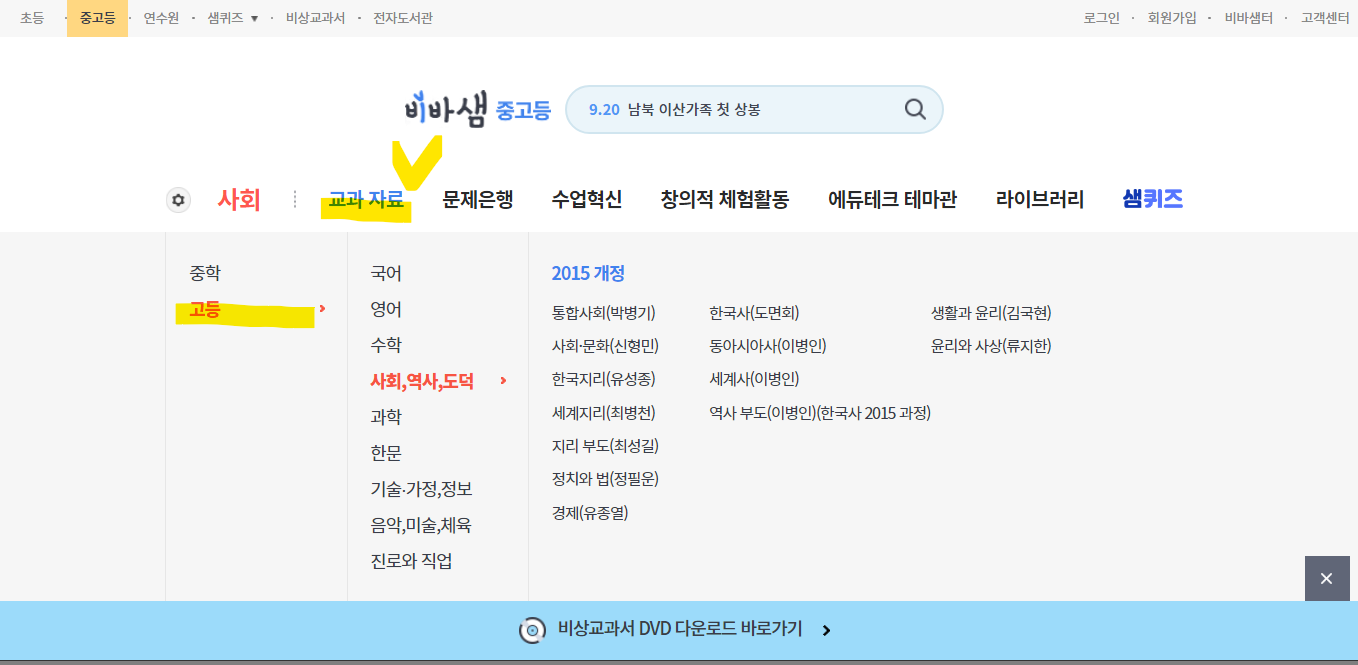Close the DVD banner with X button
Image resolution: width=1358 pixels, height=665 pixels.
click(x=1326, y=578)
